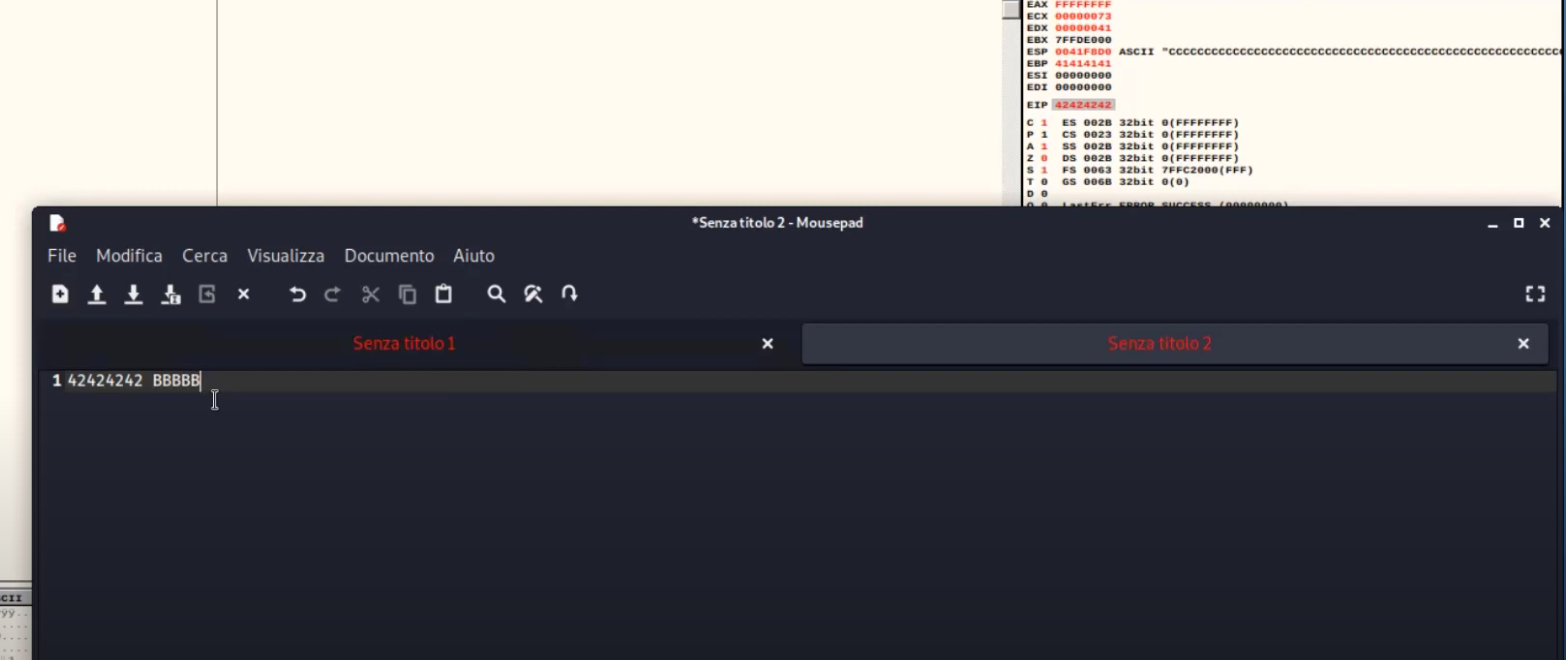Expand the Visualizza menu
Screen dimensions: 1566x660
(285, 256)
